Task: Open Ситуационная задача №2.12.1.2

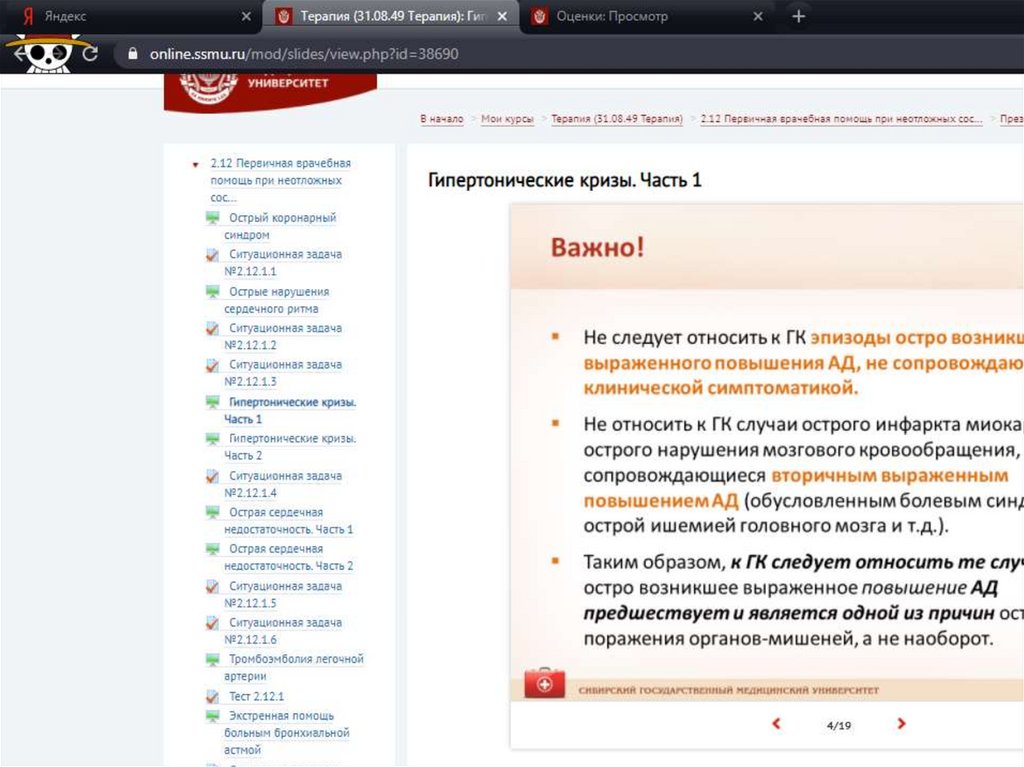Action: (x=283, y=336)
